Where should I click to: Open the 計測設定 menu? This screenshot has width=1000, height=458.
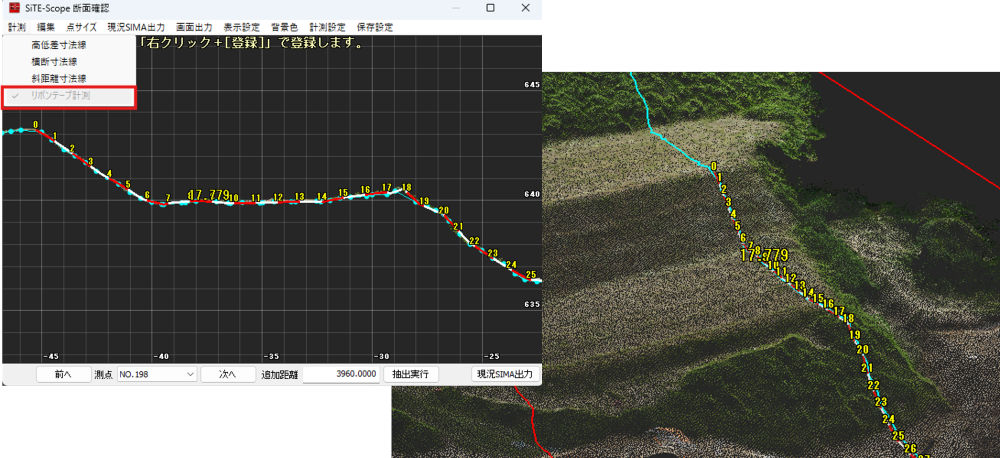pos(327,27)
